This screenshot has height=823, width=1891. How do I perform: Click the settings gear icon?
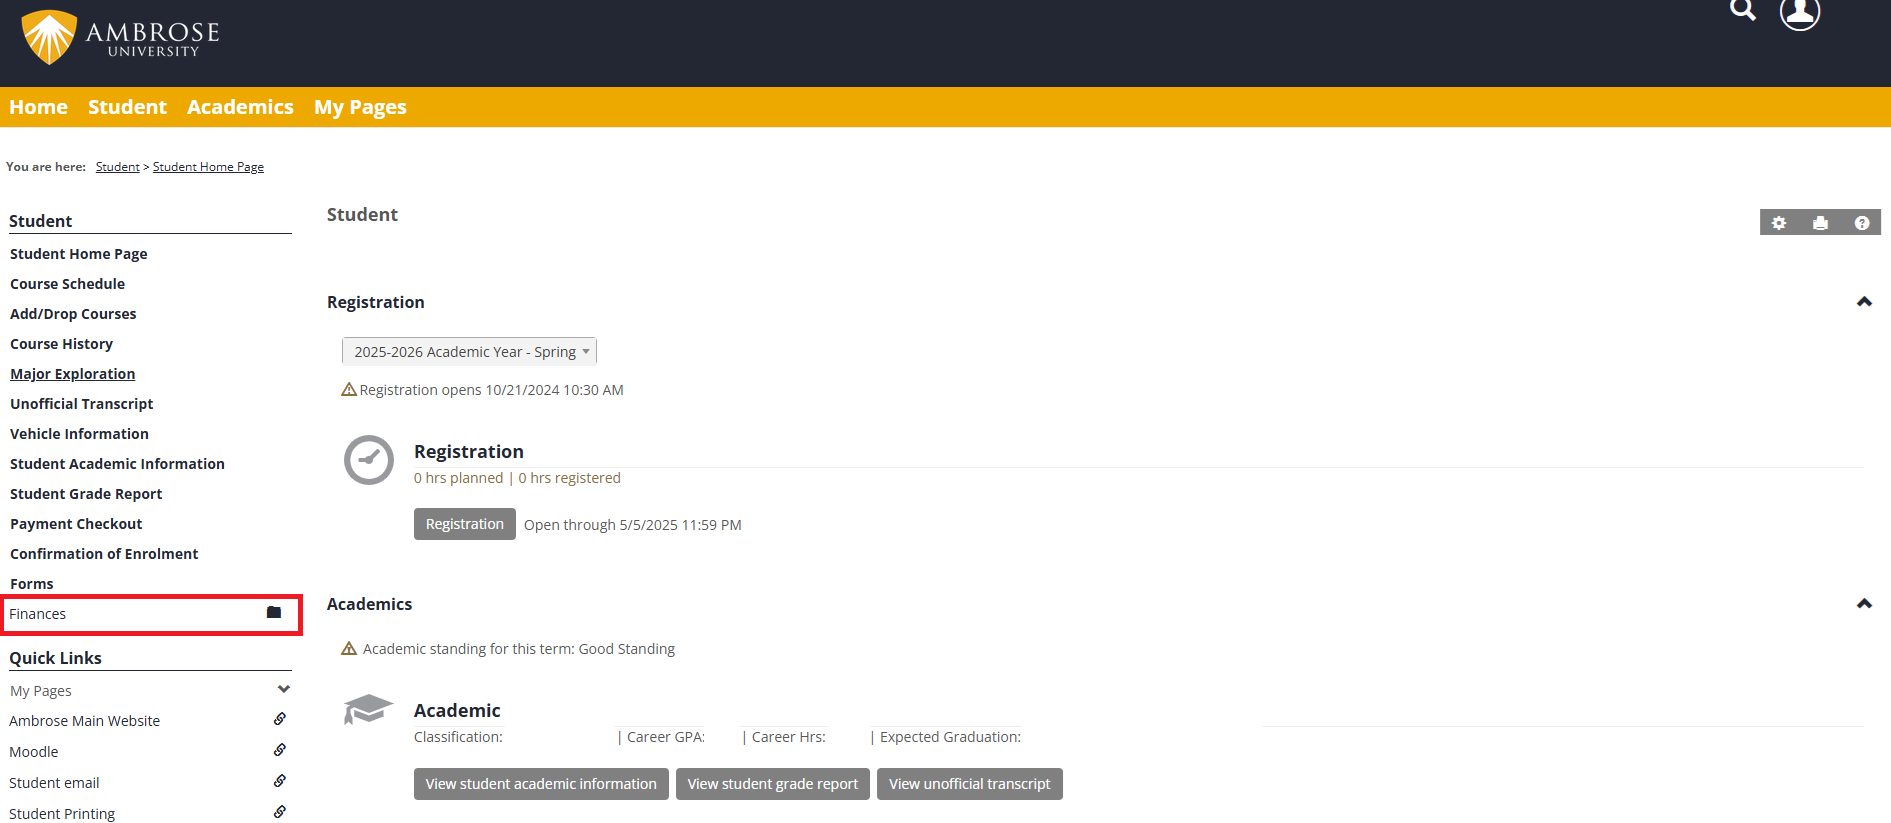(1779, 223)
